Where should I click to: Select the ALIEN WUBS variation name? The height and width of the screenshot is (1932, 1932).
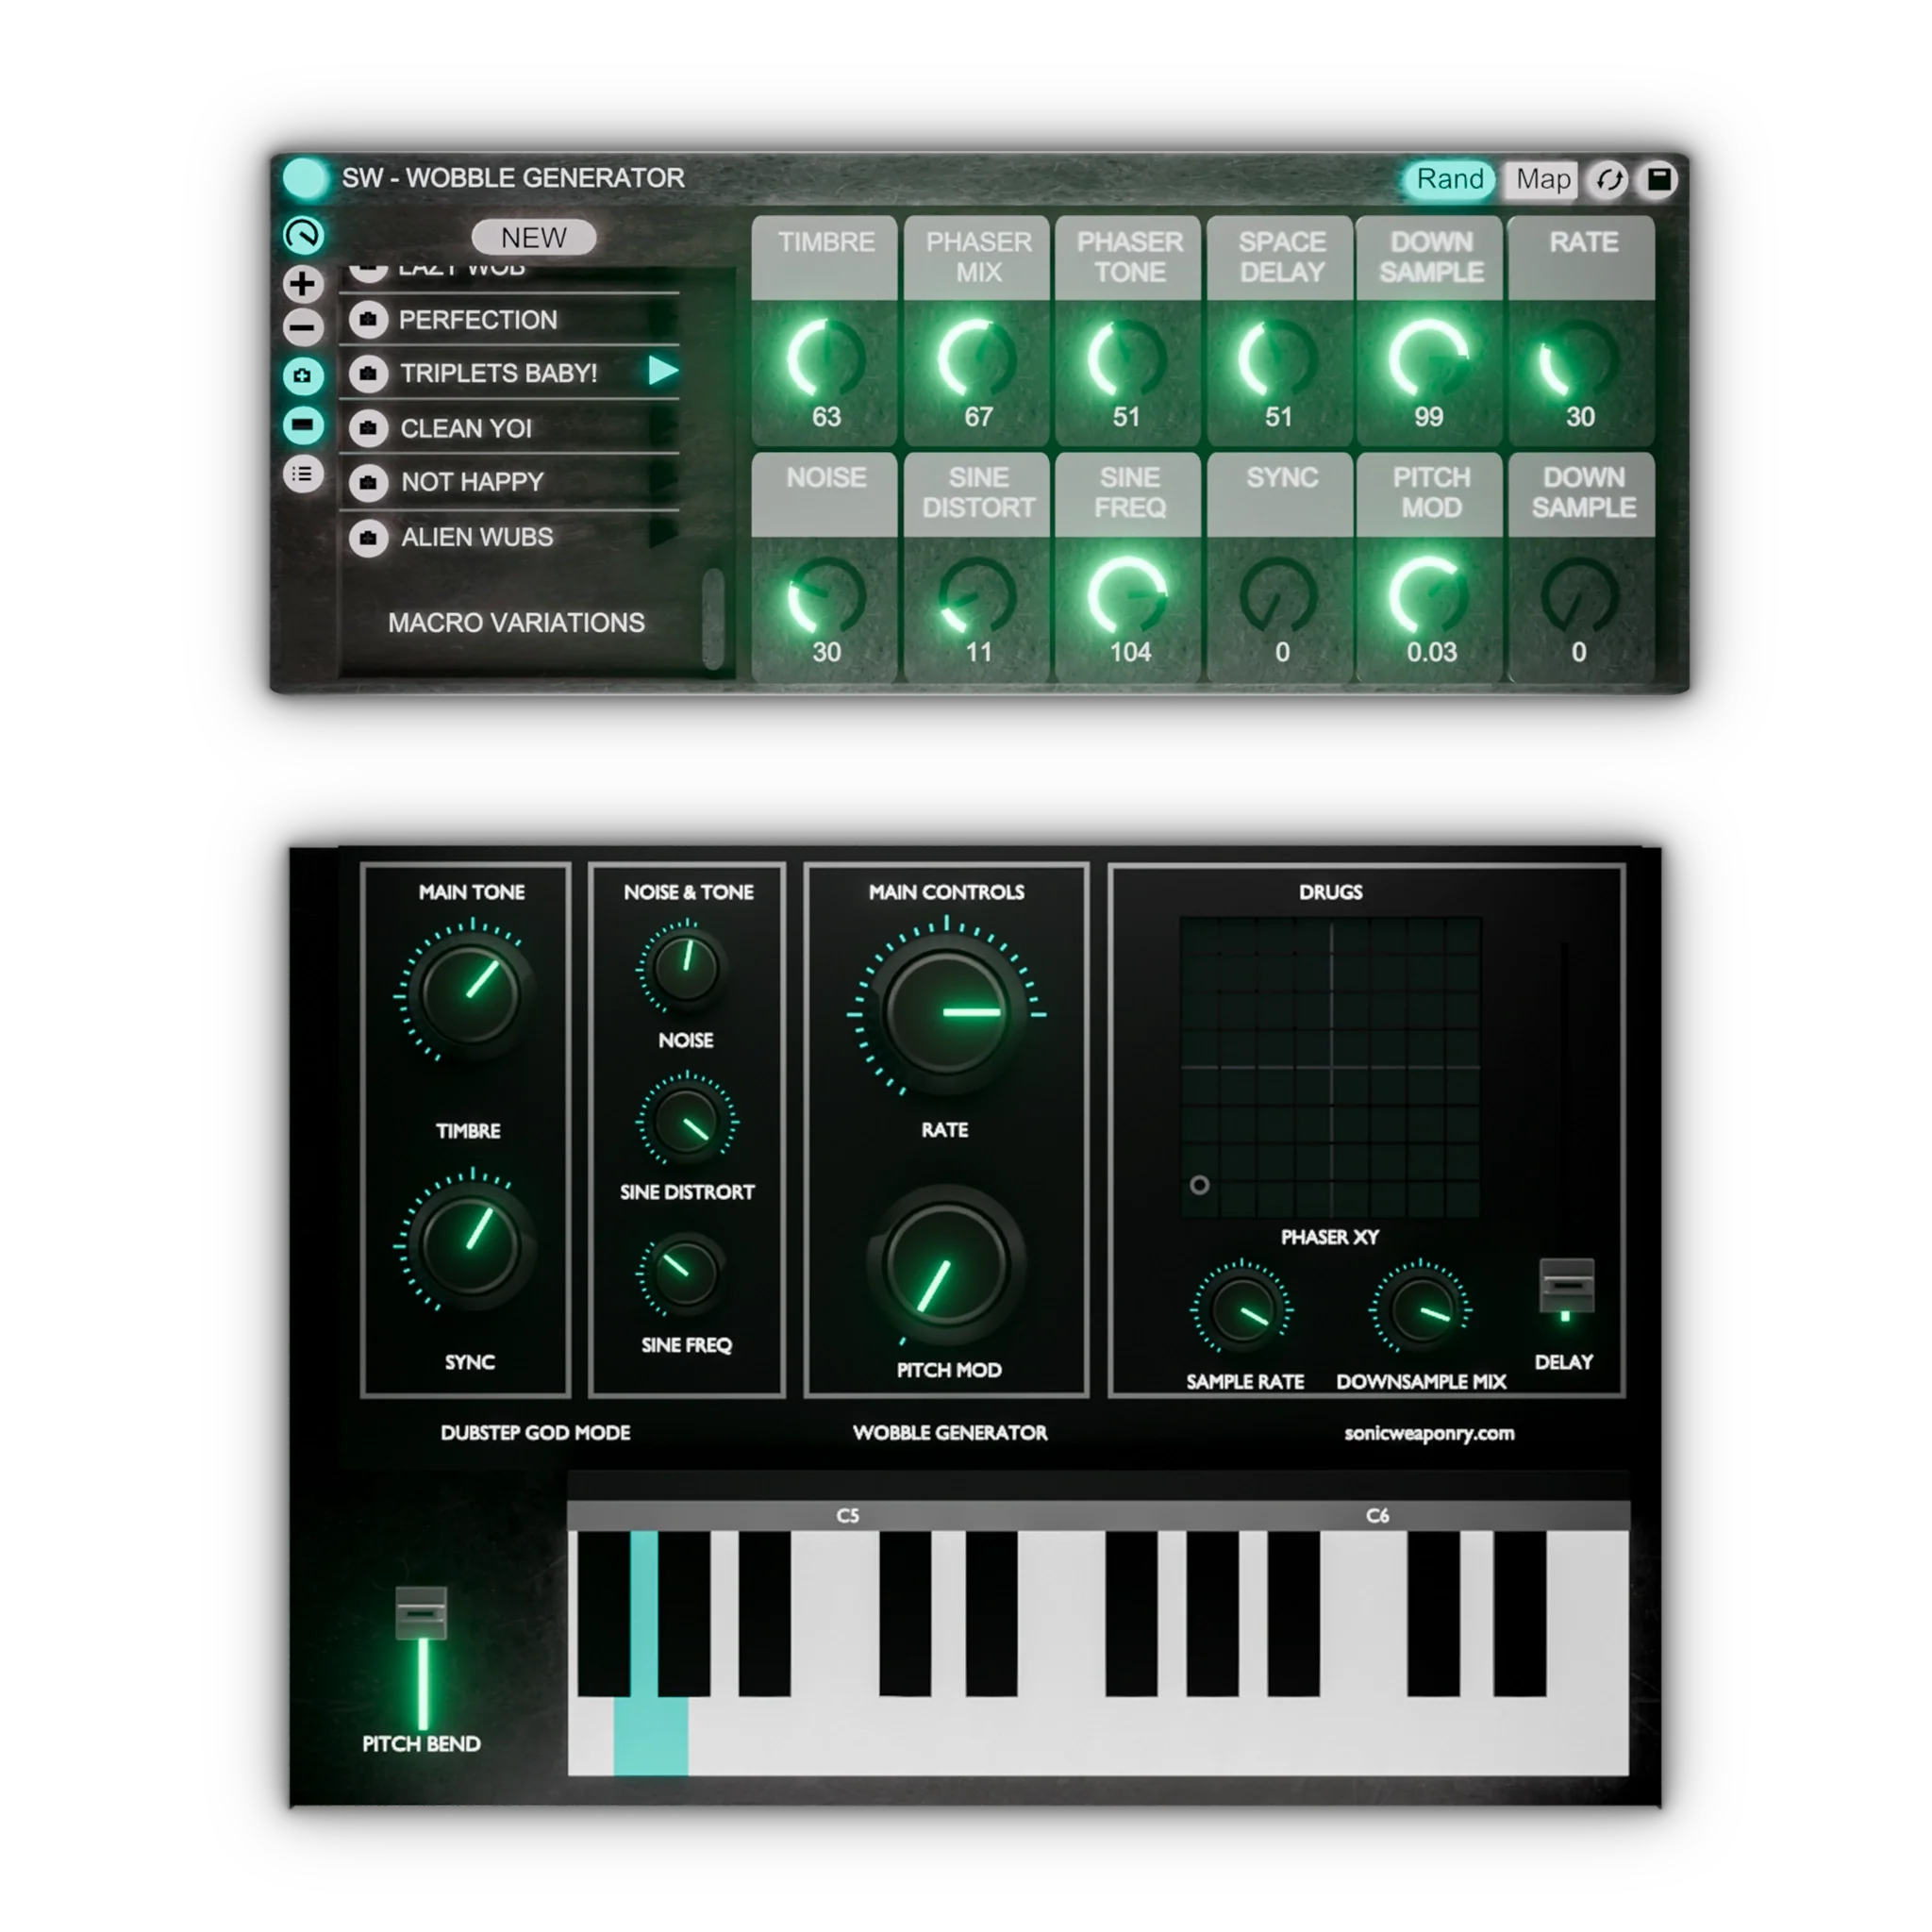477,537
